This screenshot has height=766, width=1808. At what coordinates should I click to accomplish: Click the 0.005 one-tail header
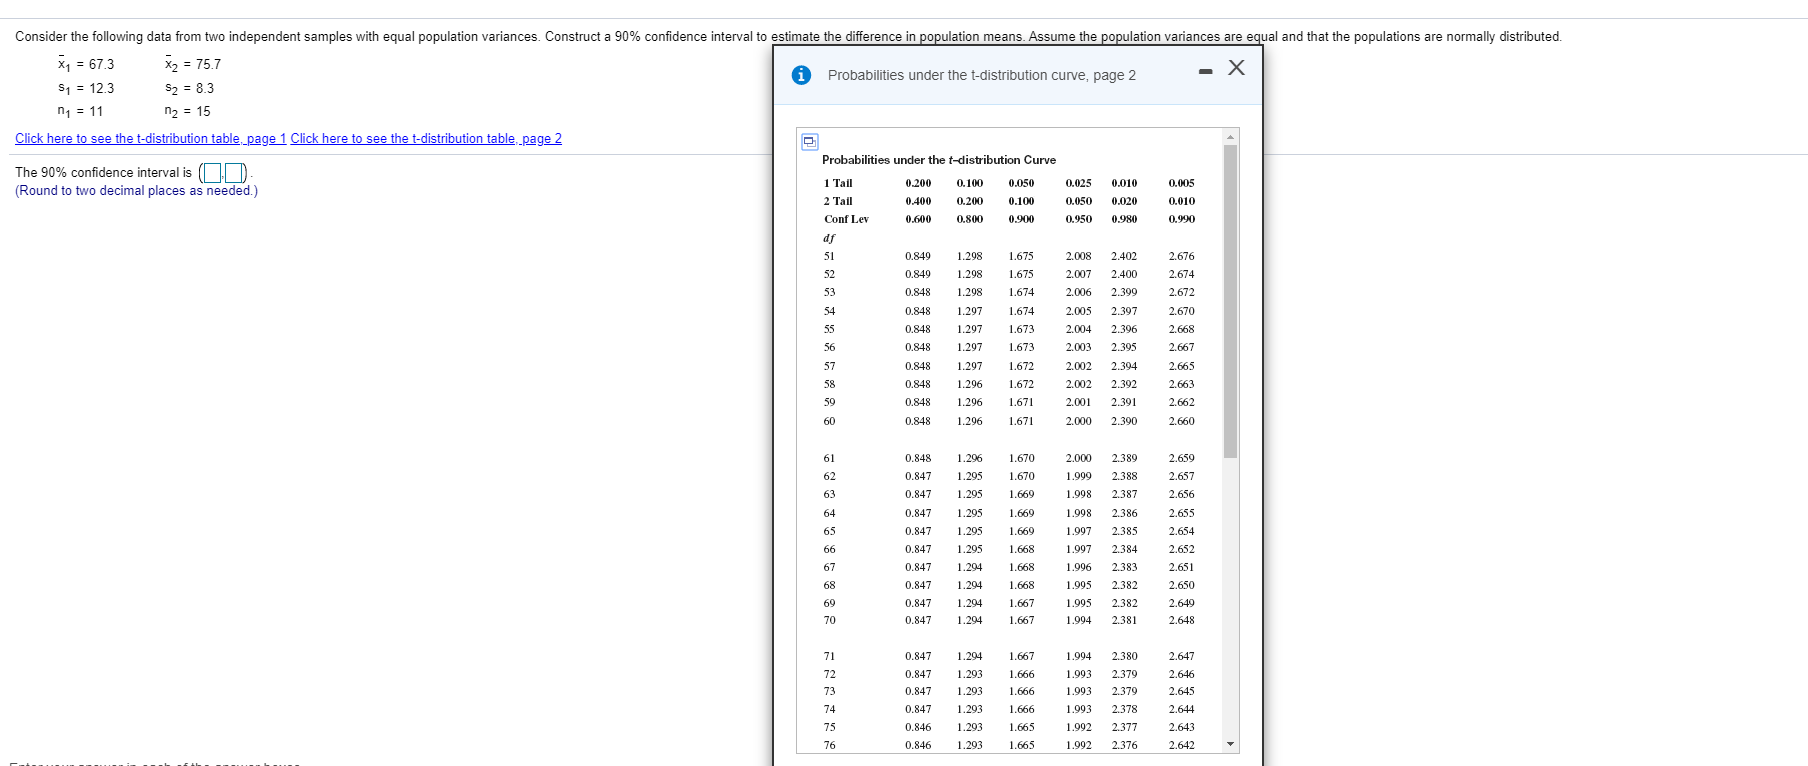coord(1181,183)
